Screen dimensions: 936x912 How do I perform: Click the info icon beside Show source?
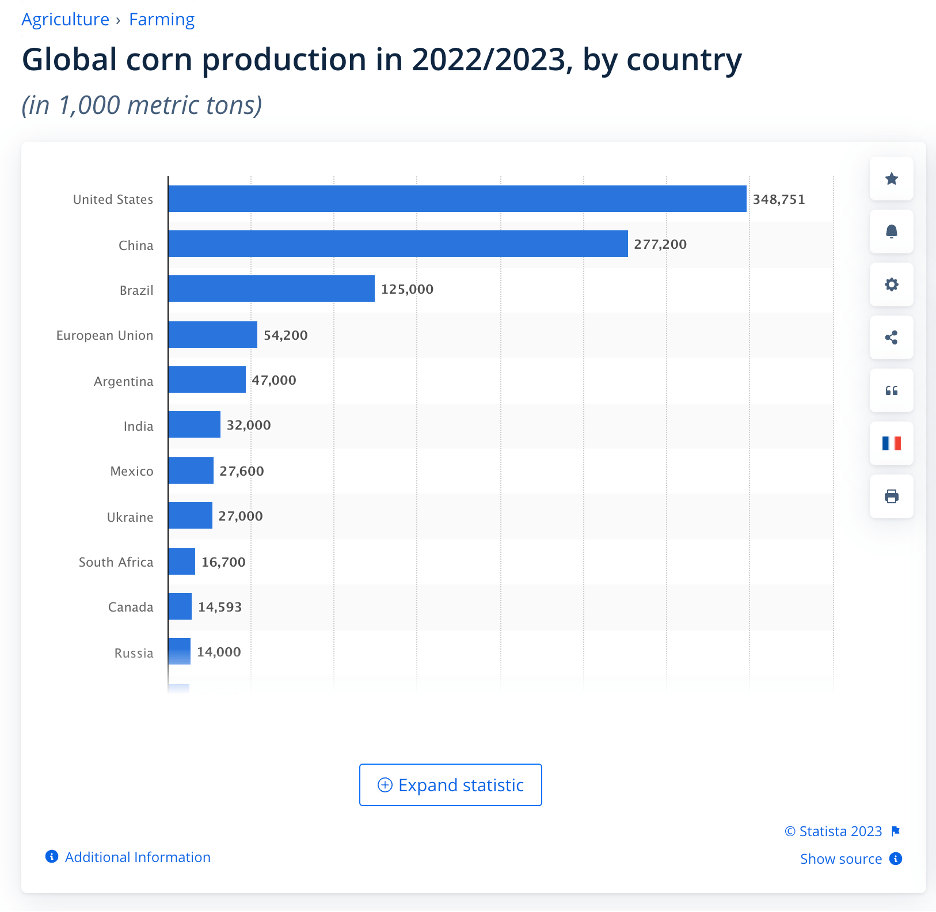tap(896, 859)
